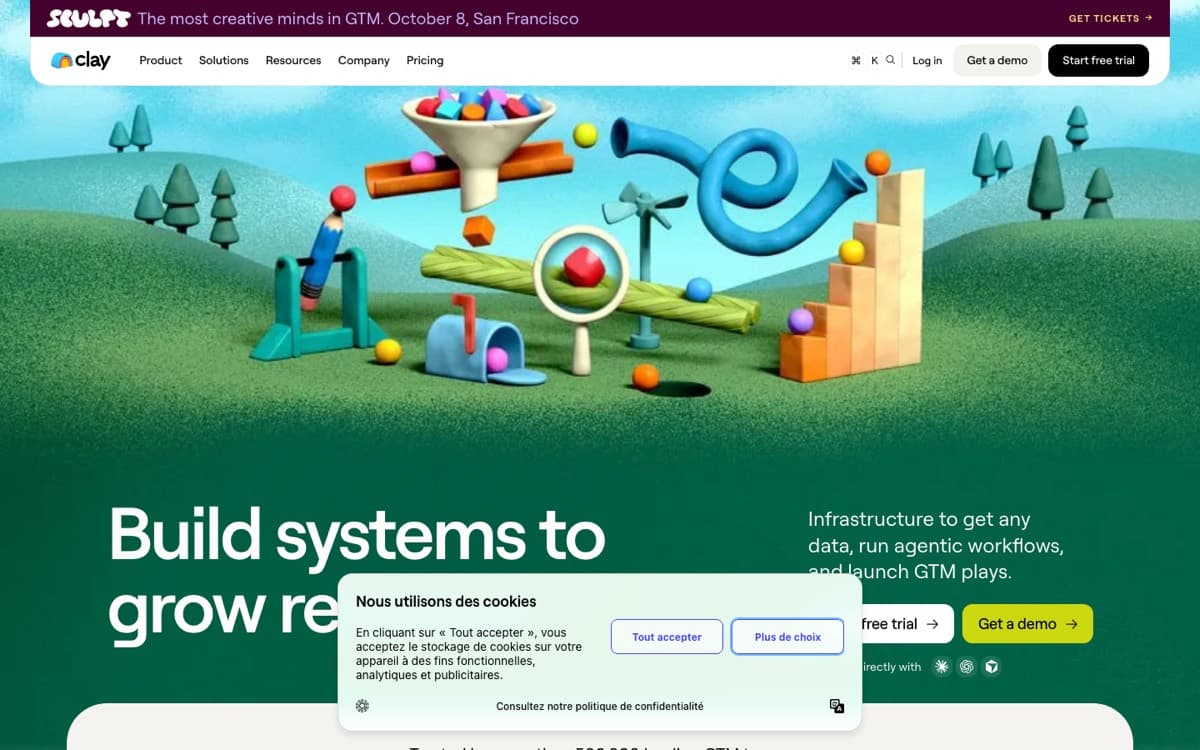Open the Product menu

[x=161, y=60]
